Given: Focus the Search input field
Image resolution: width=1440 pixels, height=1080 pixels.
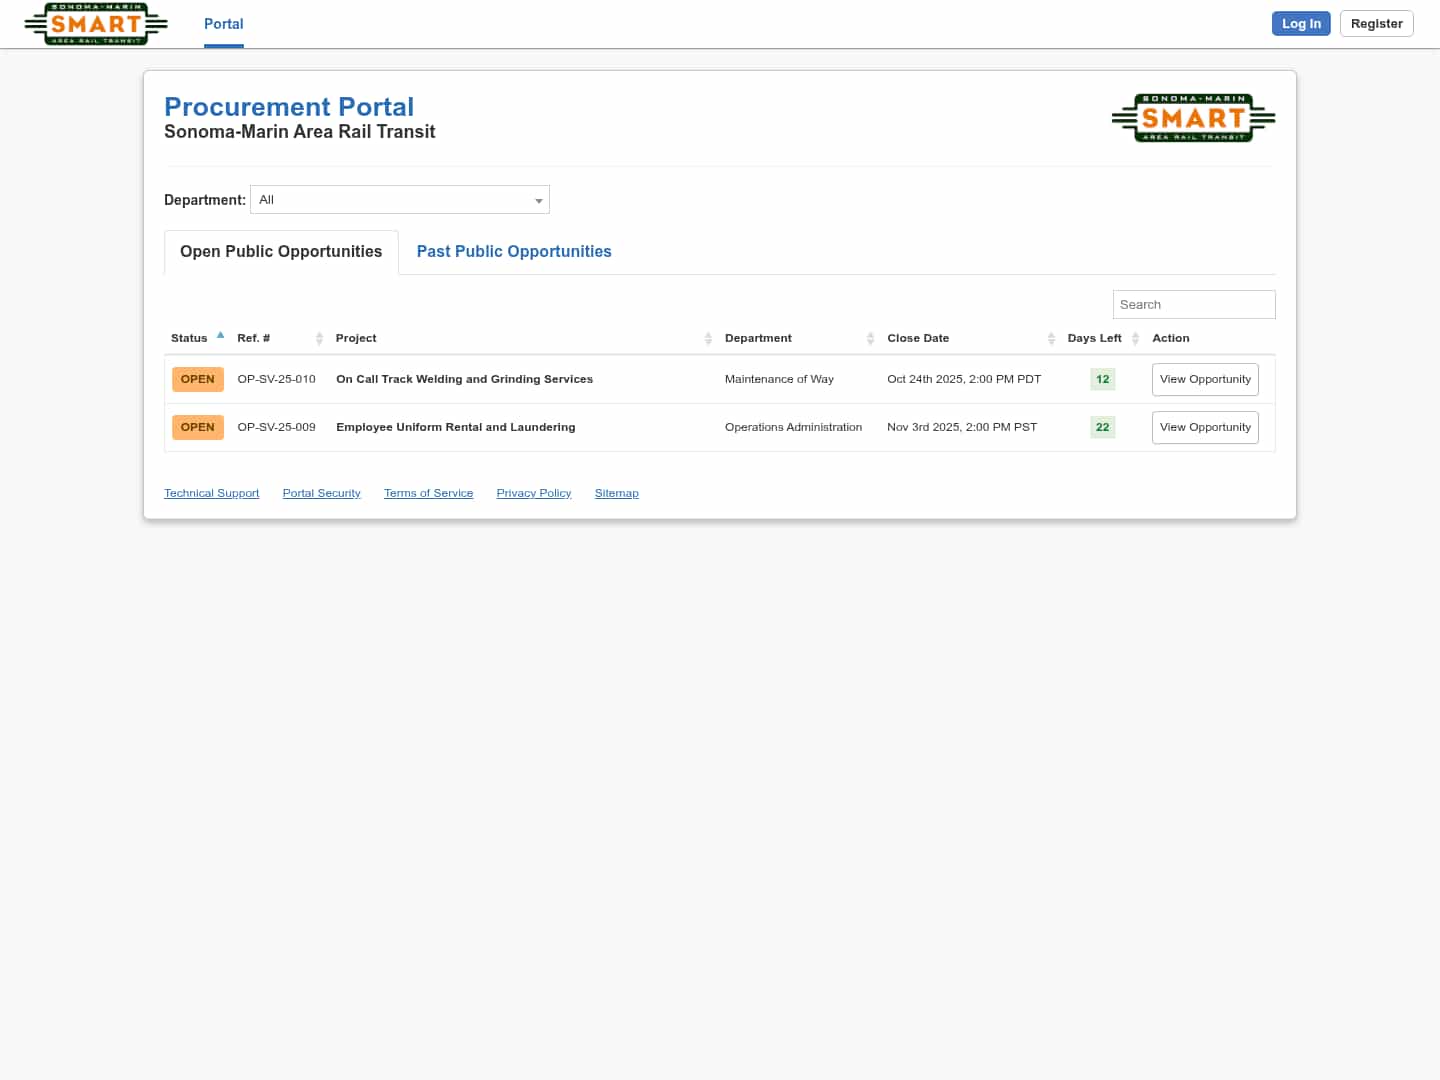Looking at the screenshot, I should click(x=1193, y=305).
